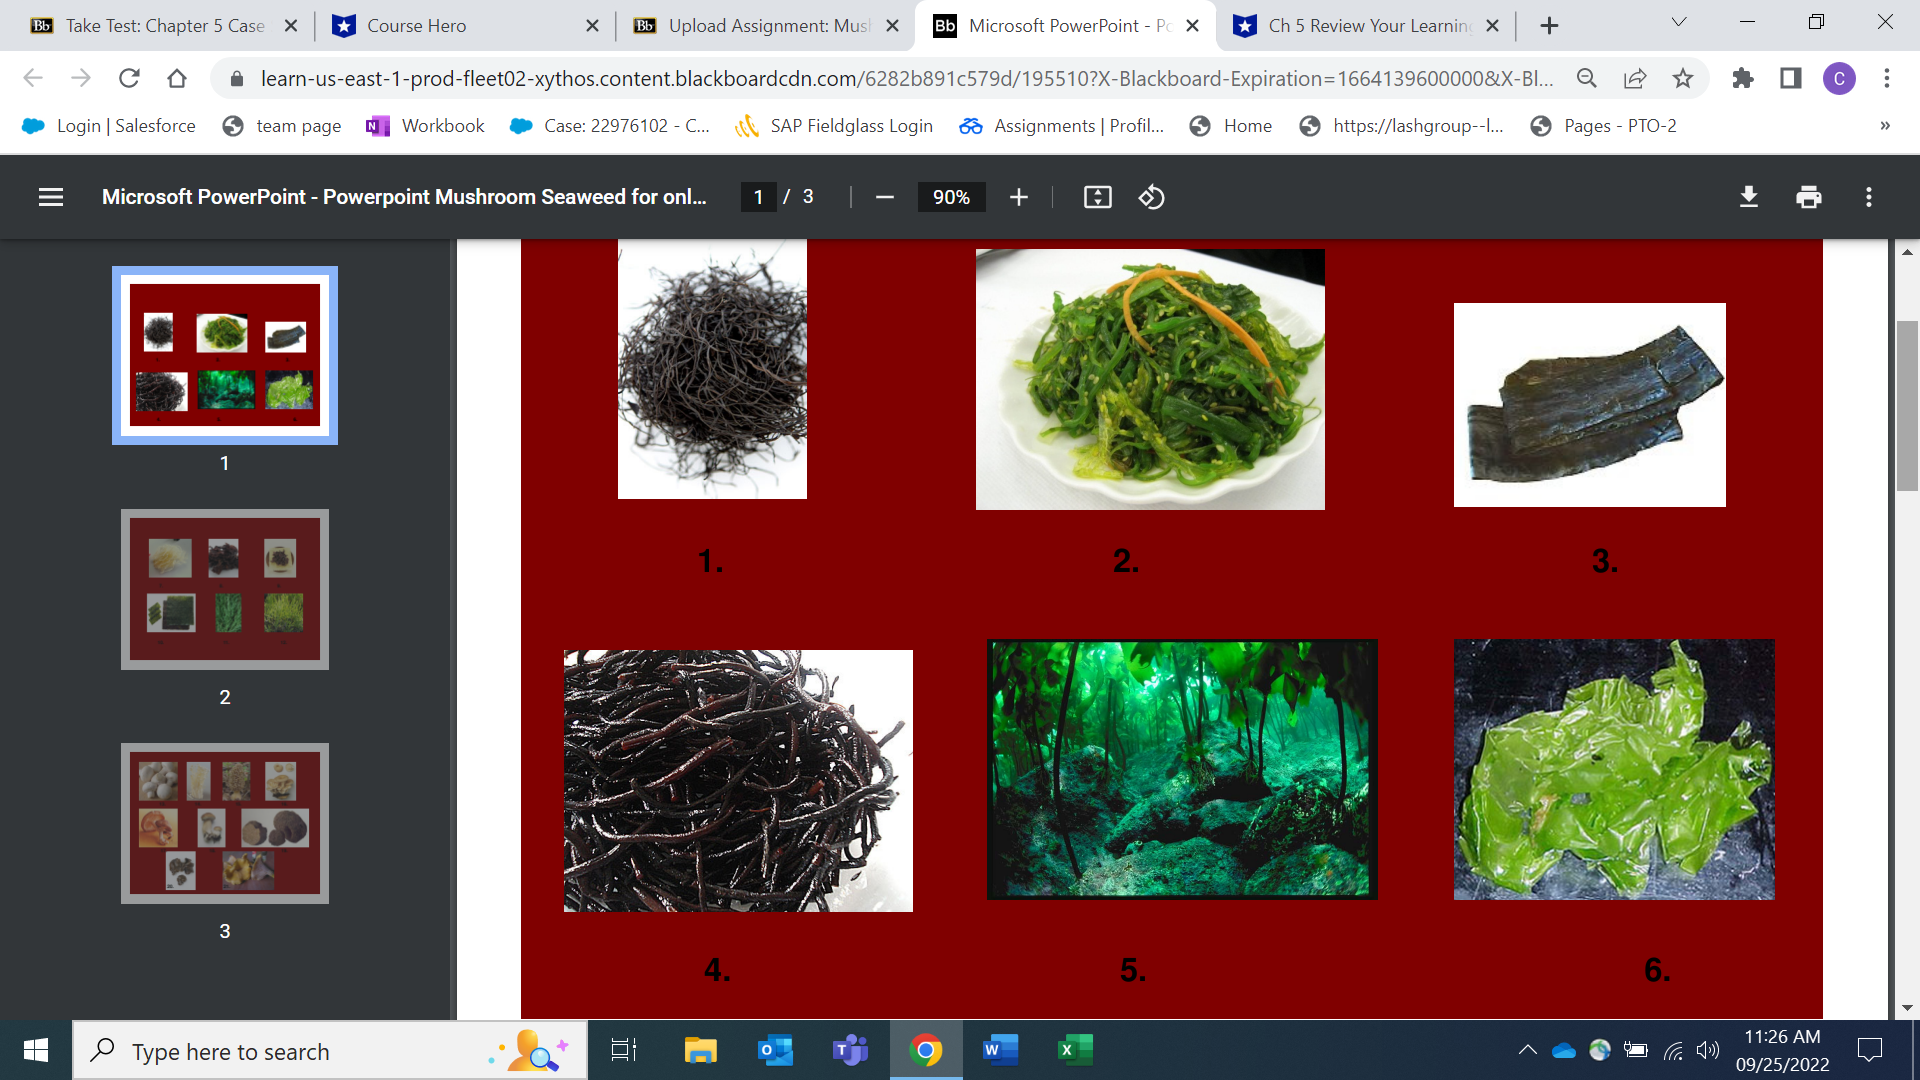
Task: Click the zoom in plus button
Action: [x=1018, y=197]
